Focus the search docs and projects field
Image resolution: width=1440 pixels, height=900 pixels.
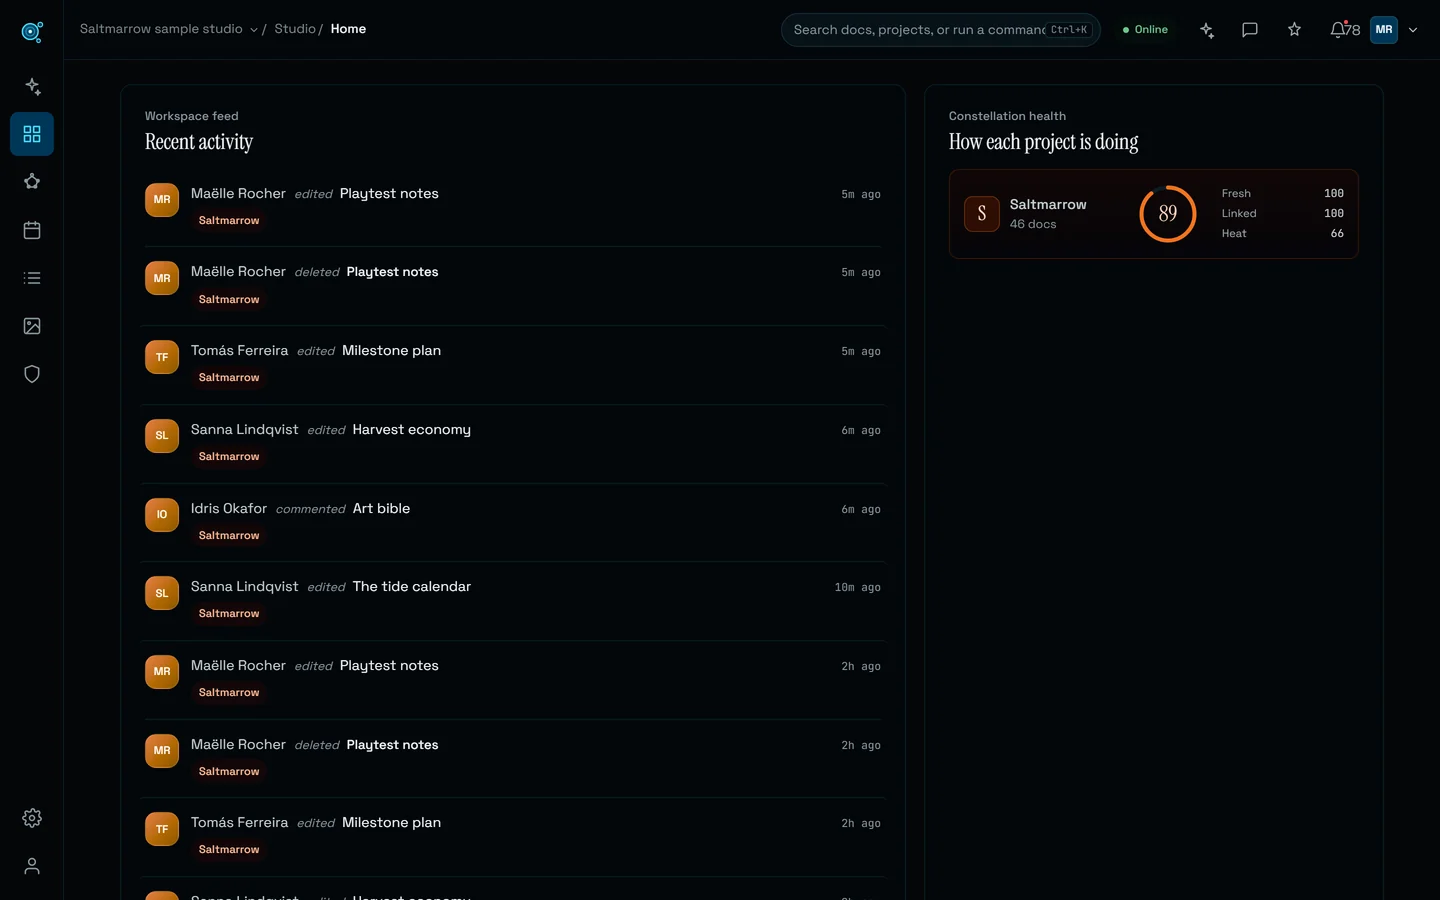[941, 30]
